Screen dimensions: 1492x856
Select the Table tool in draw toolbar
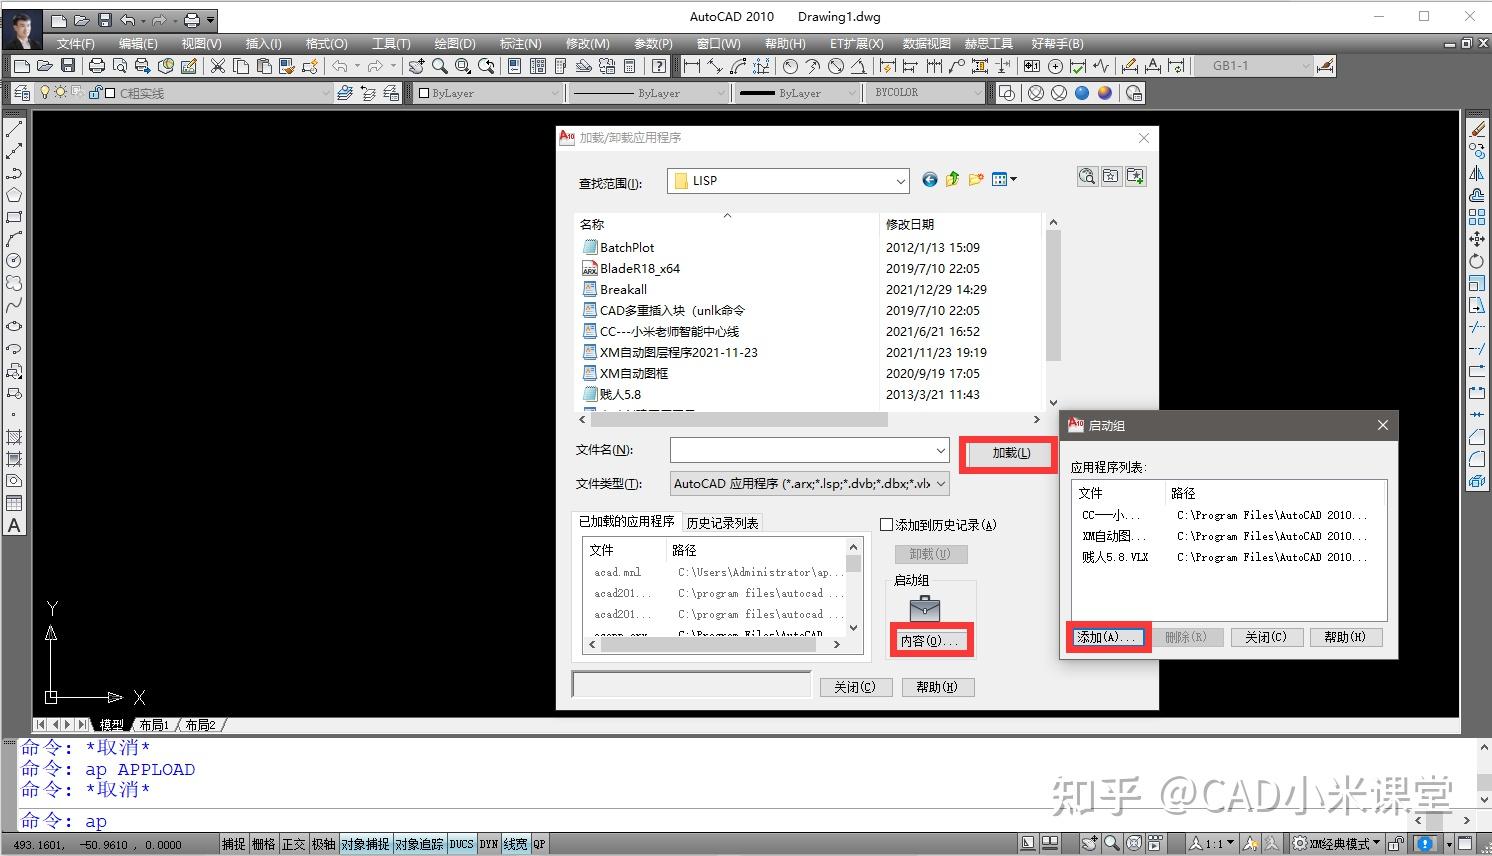pos(14,503)
